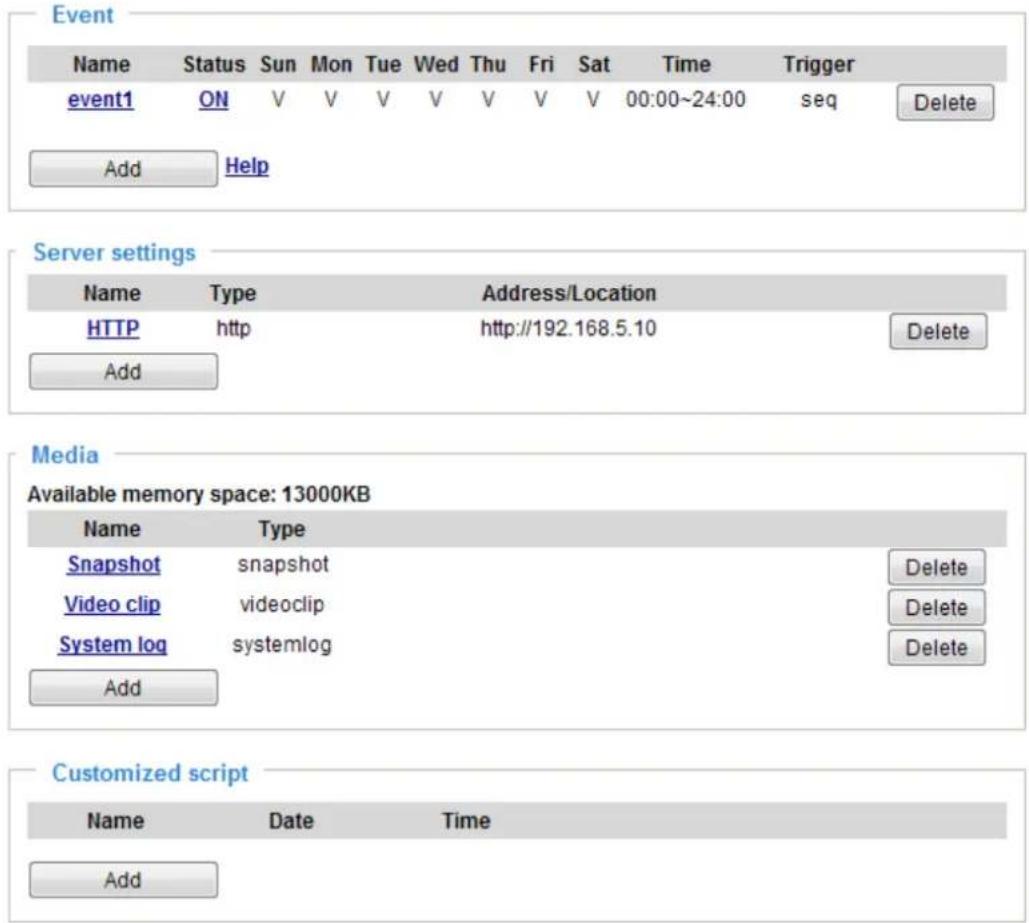The width and height of the screenshot is (1029, 923).
Task: Click the videoclip type cell
Action: coord(282,605)
